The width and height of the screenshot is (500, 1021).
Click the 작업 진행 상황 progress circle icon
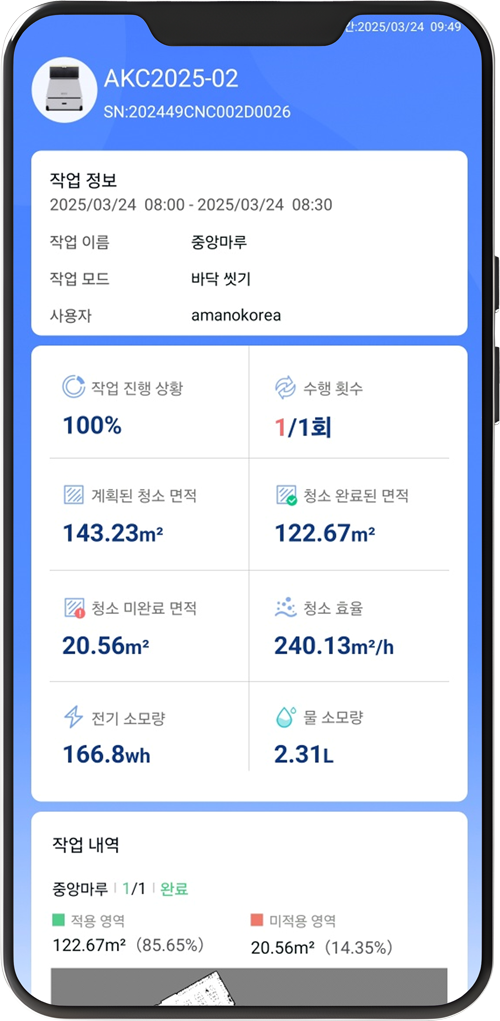[73, 387]
